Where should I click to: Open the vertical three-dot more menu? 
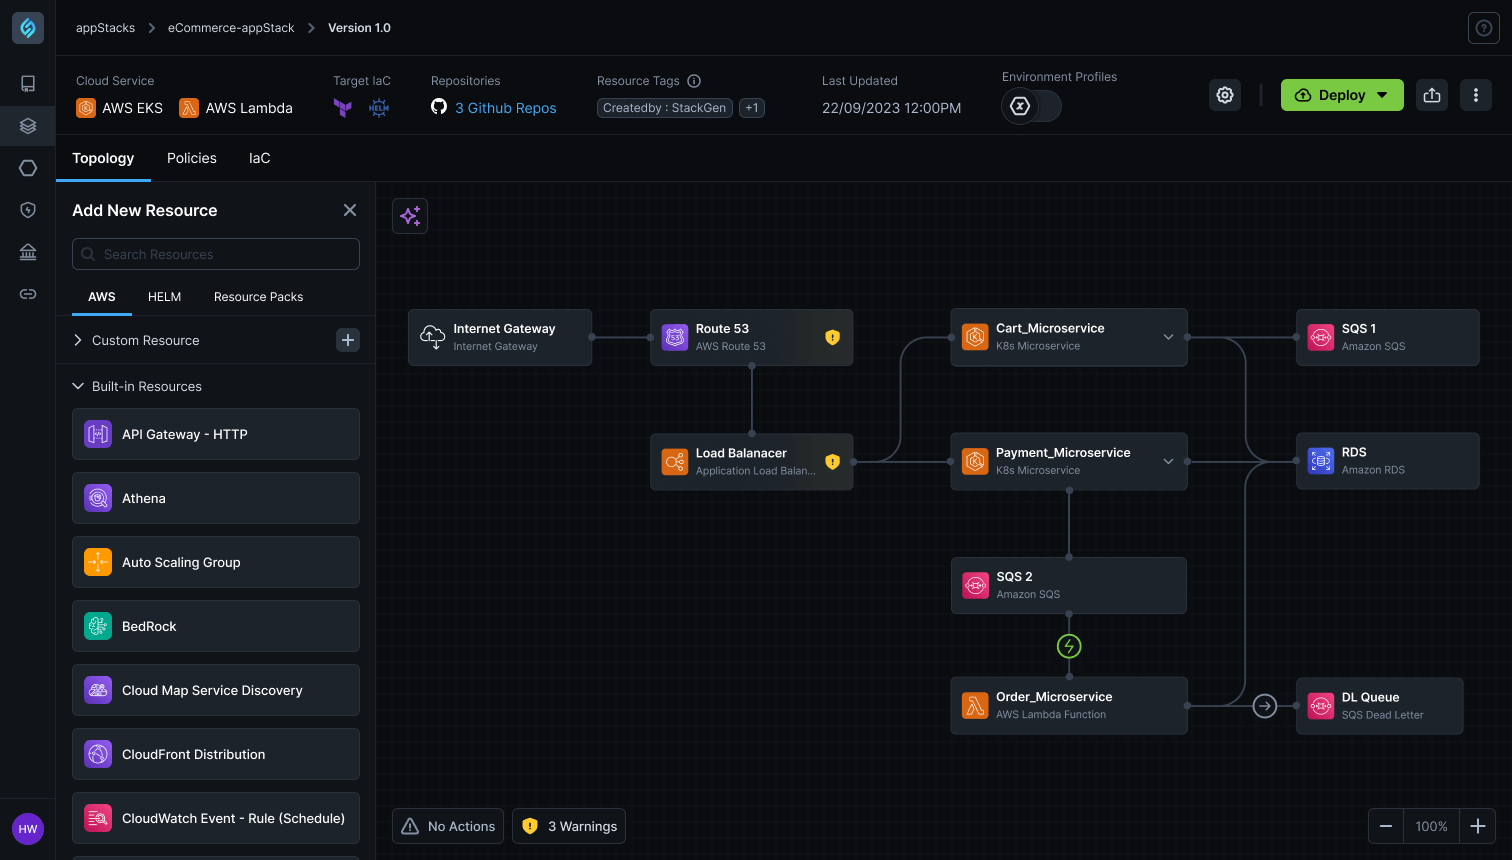(1476, 95)
